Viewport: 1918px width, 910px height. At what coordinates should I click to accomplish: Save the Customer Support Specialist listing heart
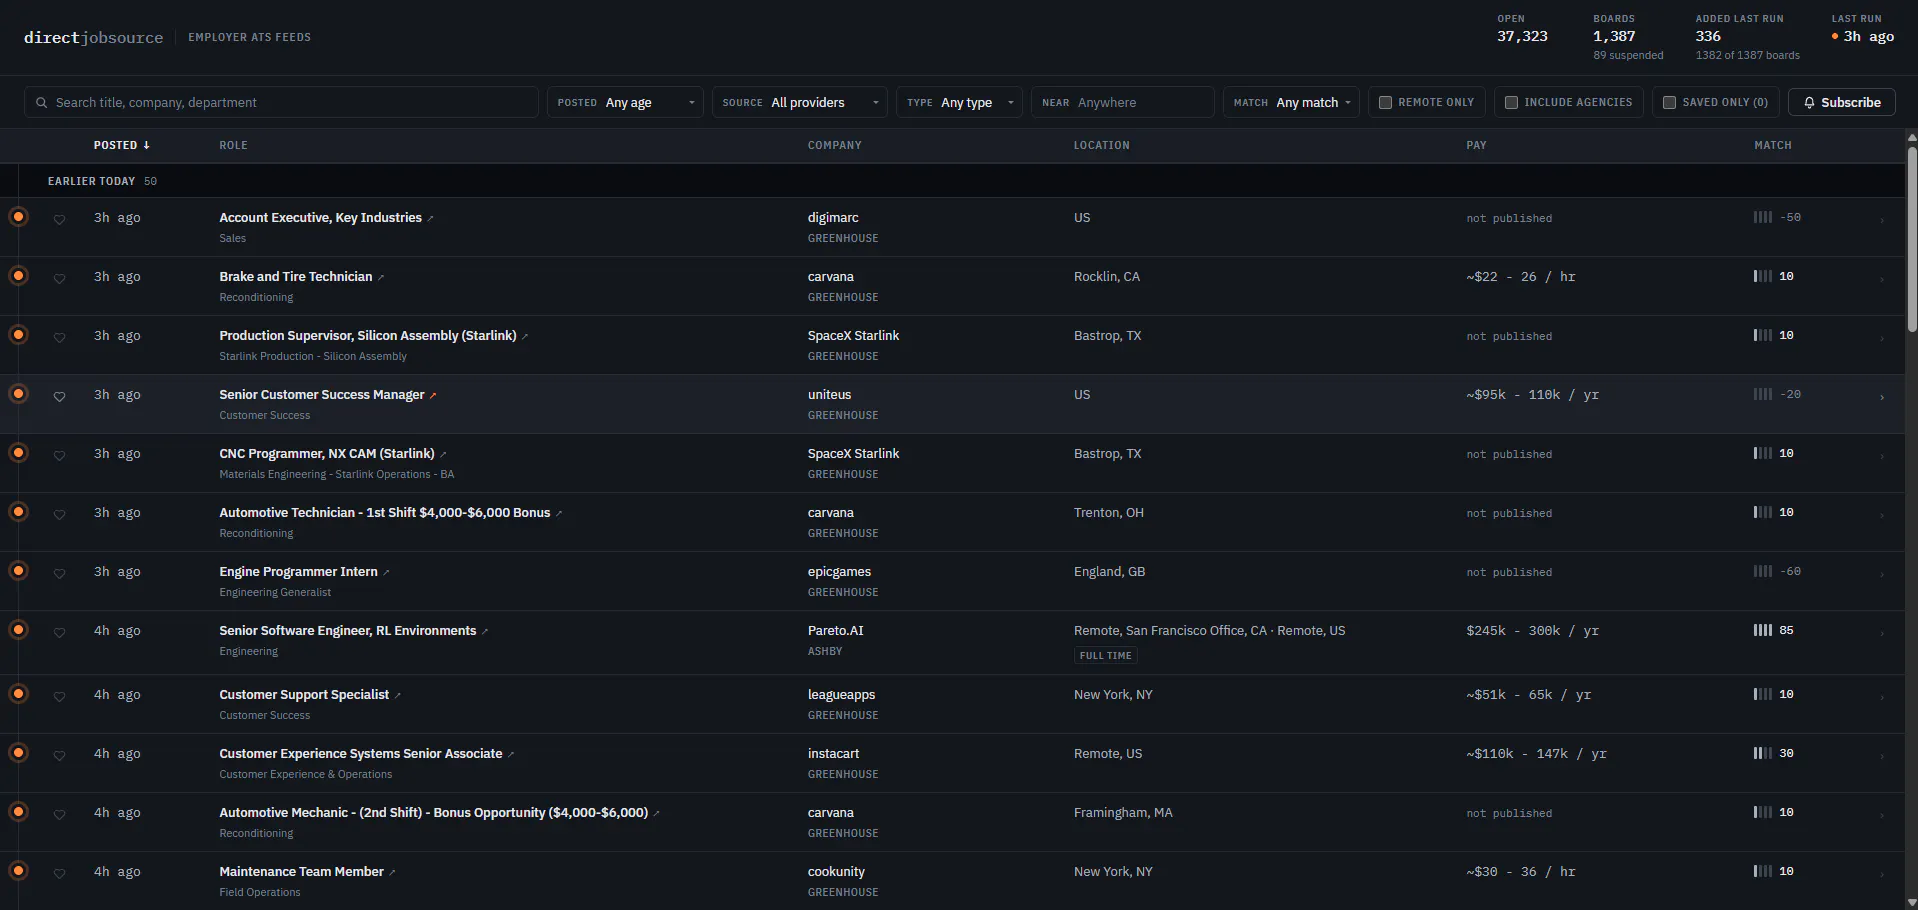[x=59, y=696]
